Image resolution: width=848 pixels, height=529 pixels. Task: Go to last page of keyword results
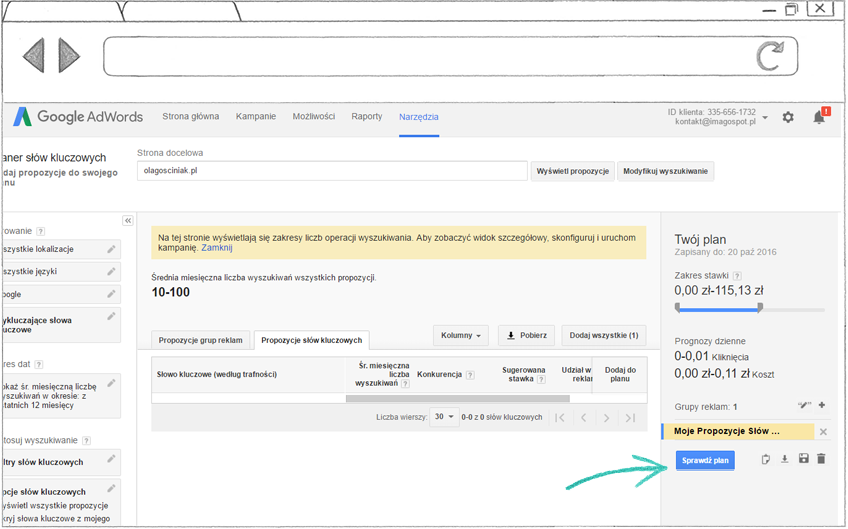tap(630, 418)
